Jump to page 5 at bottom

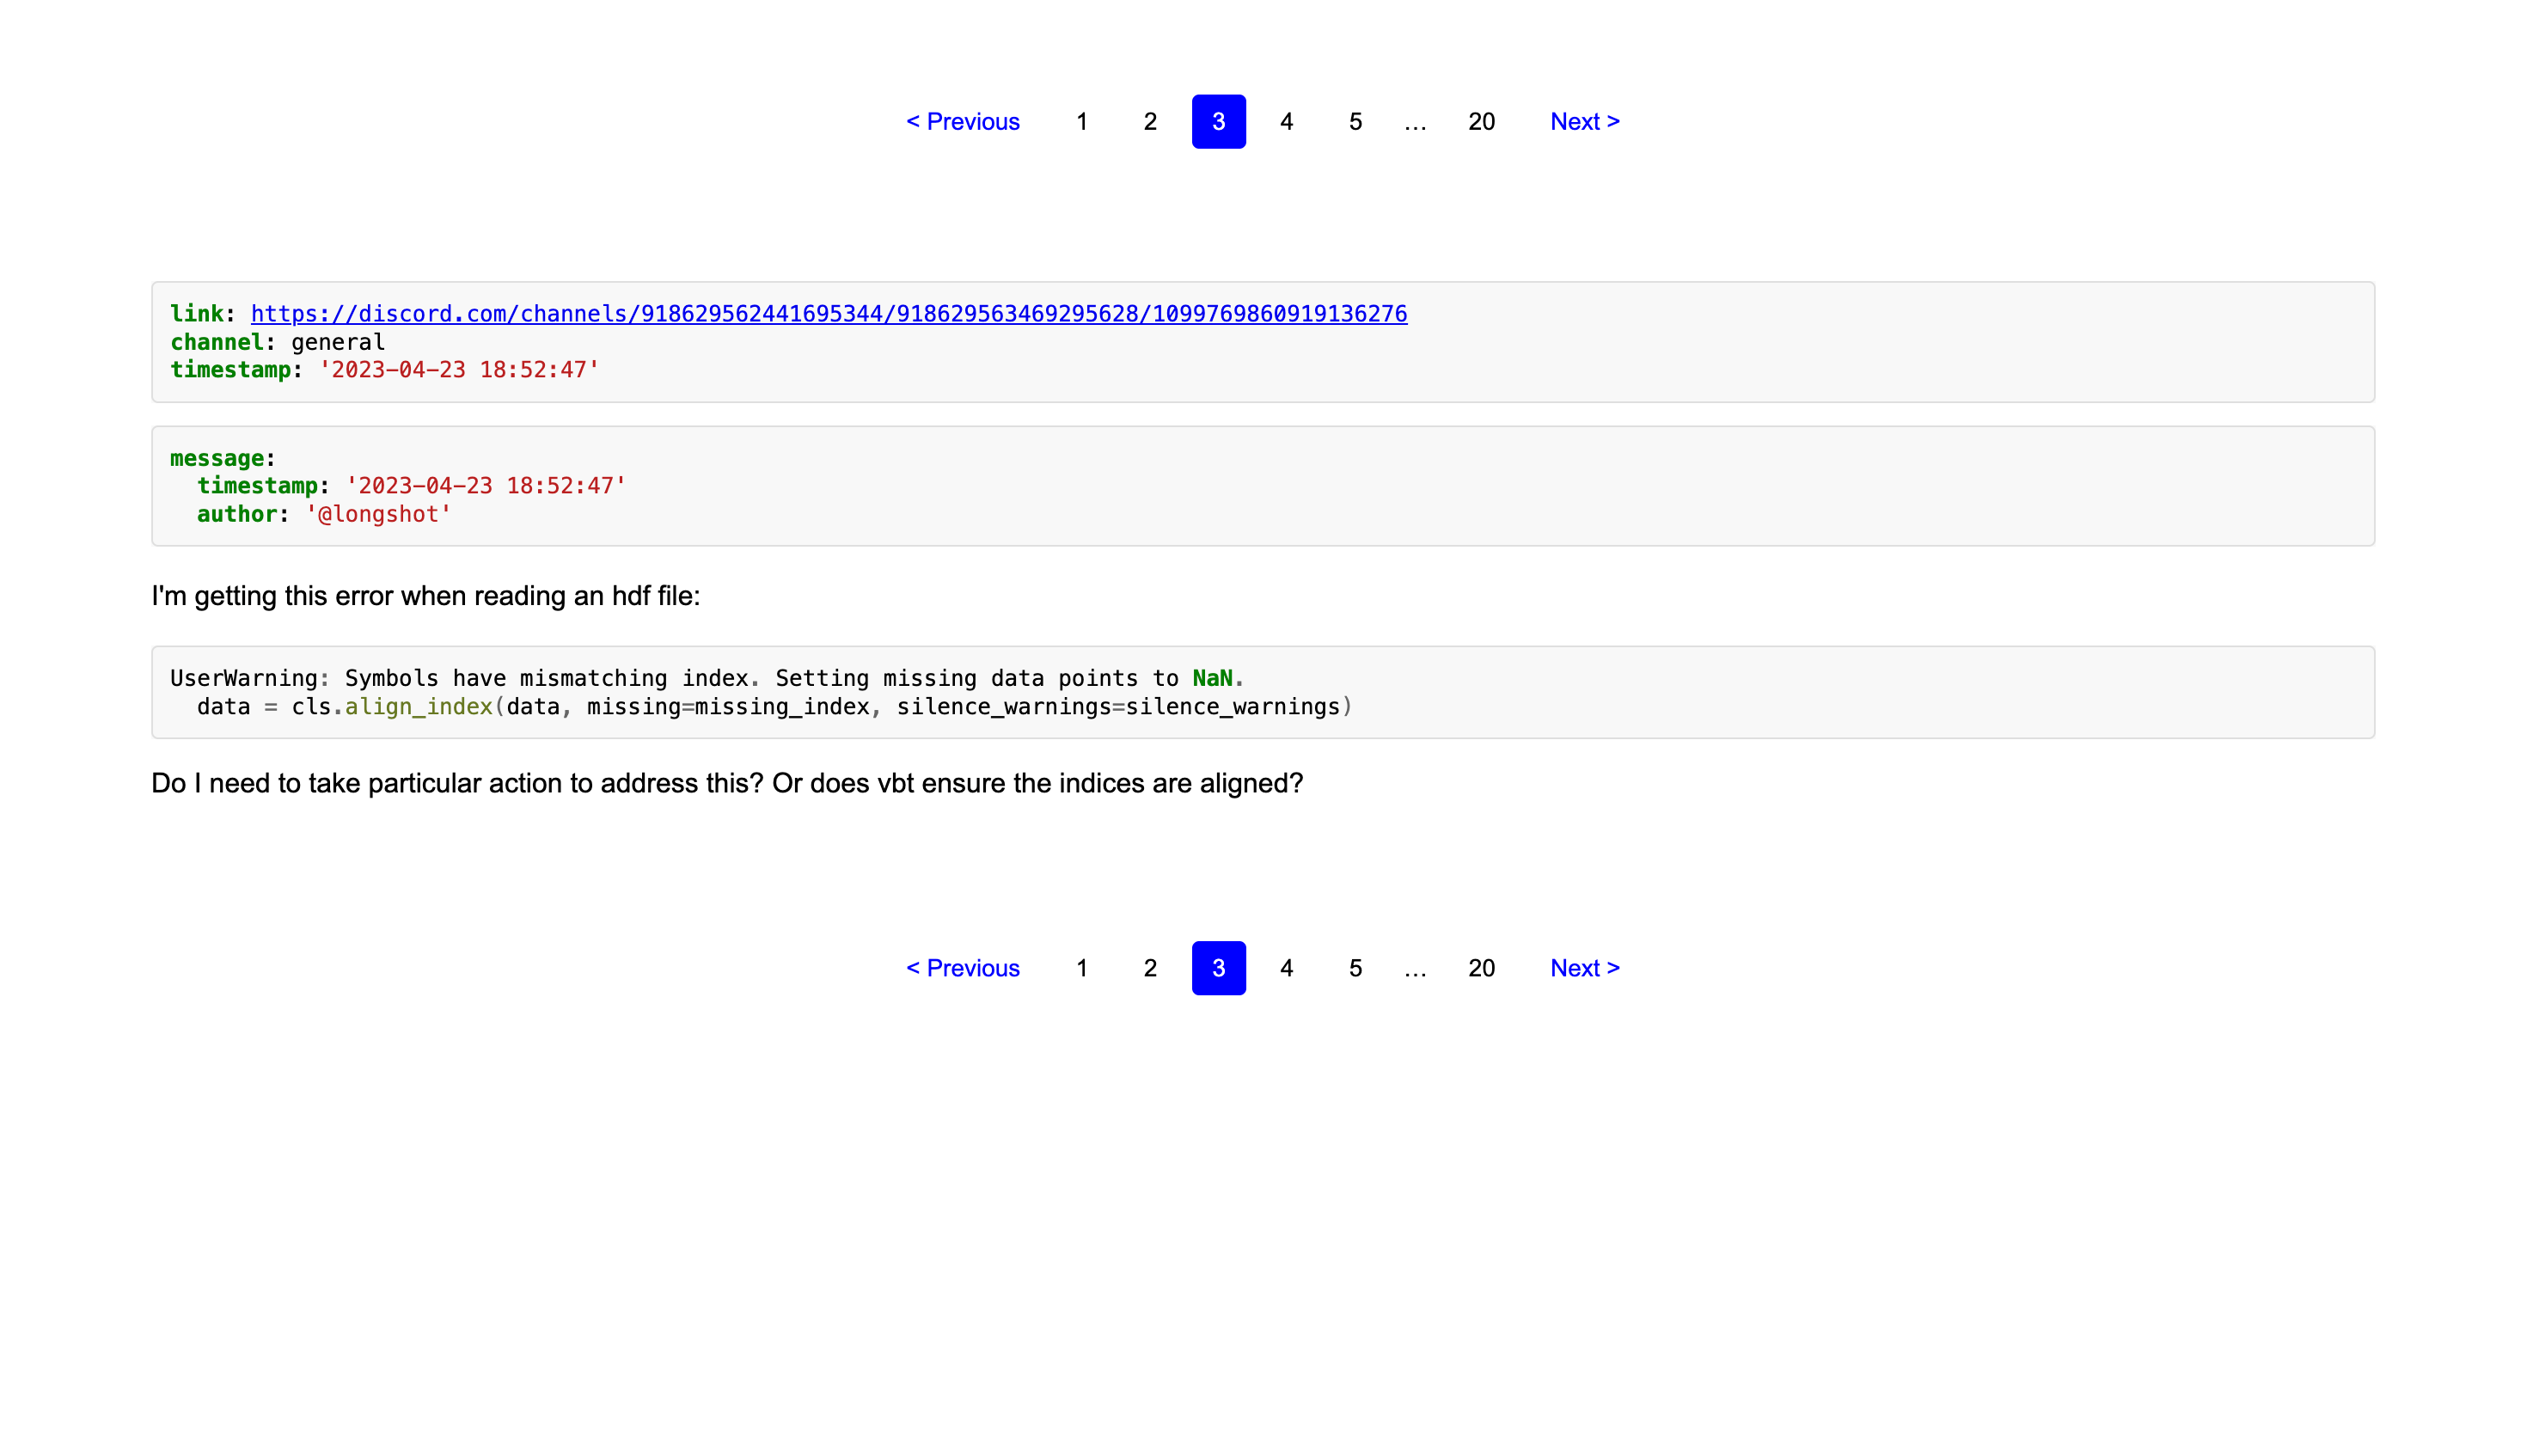click(x=1355, y=968)
